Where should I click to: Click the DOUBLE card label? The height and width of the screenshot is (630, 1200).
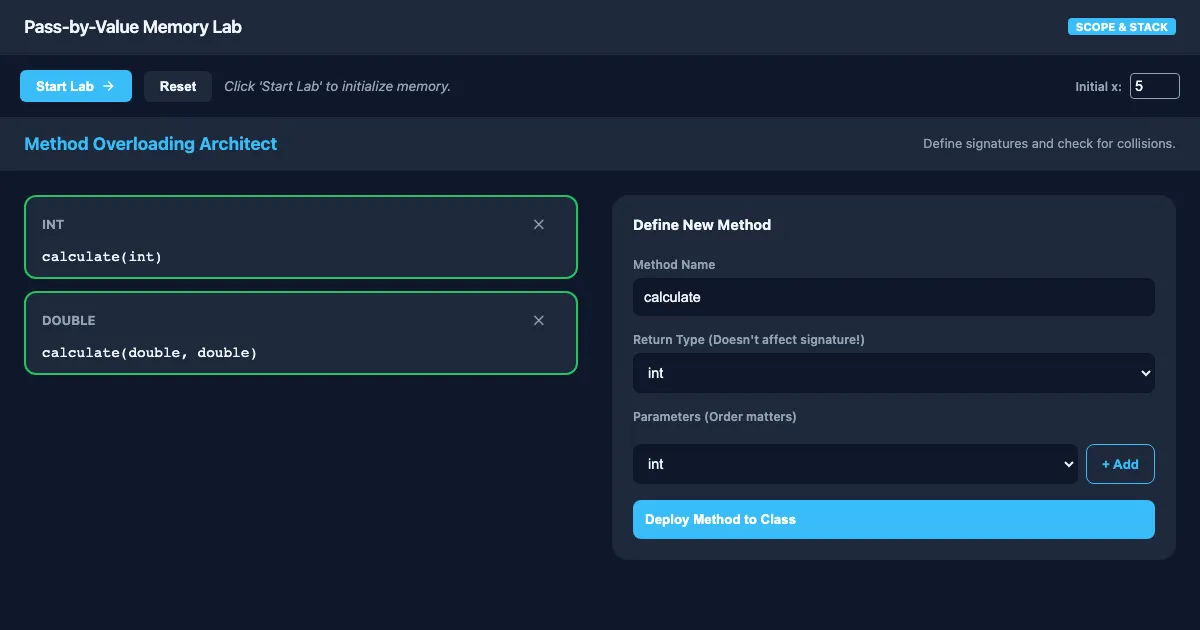(x=69, y=321)
